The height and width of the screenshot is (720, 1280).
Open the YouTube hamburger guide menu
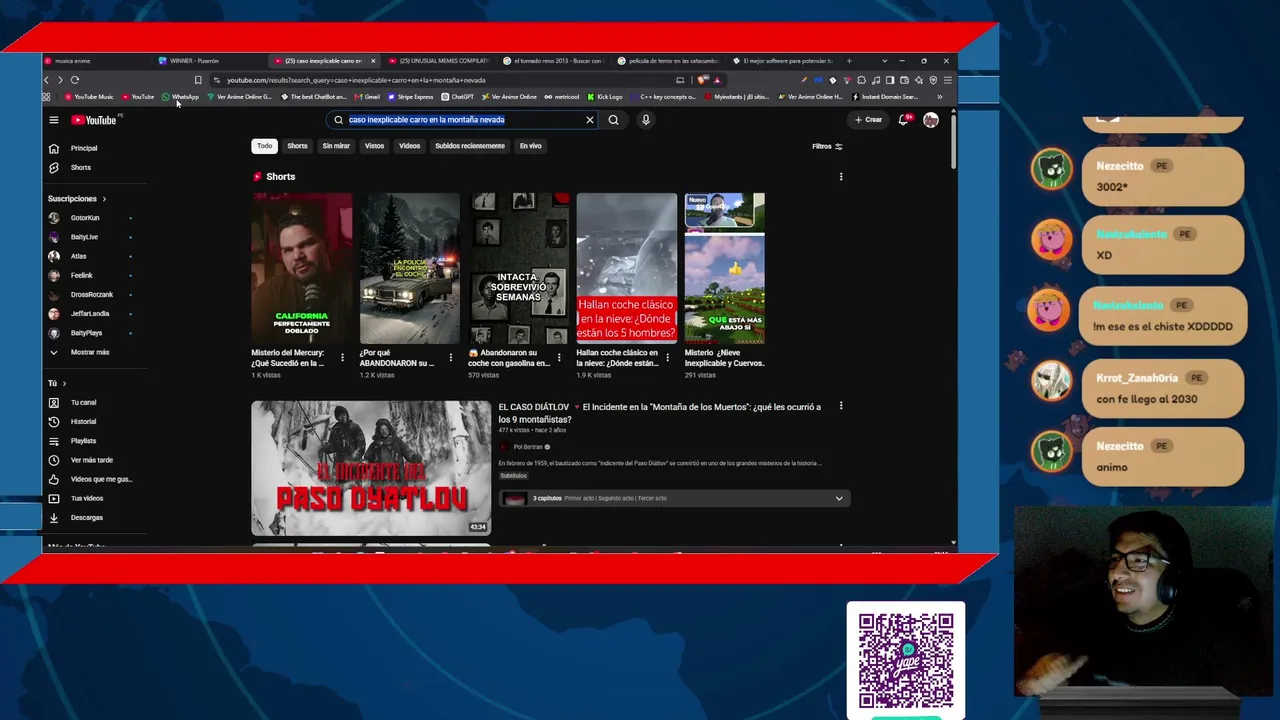point(54,120)
